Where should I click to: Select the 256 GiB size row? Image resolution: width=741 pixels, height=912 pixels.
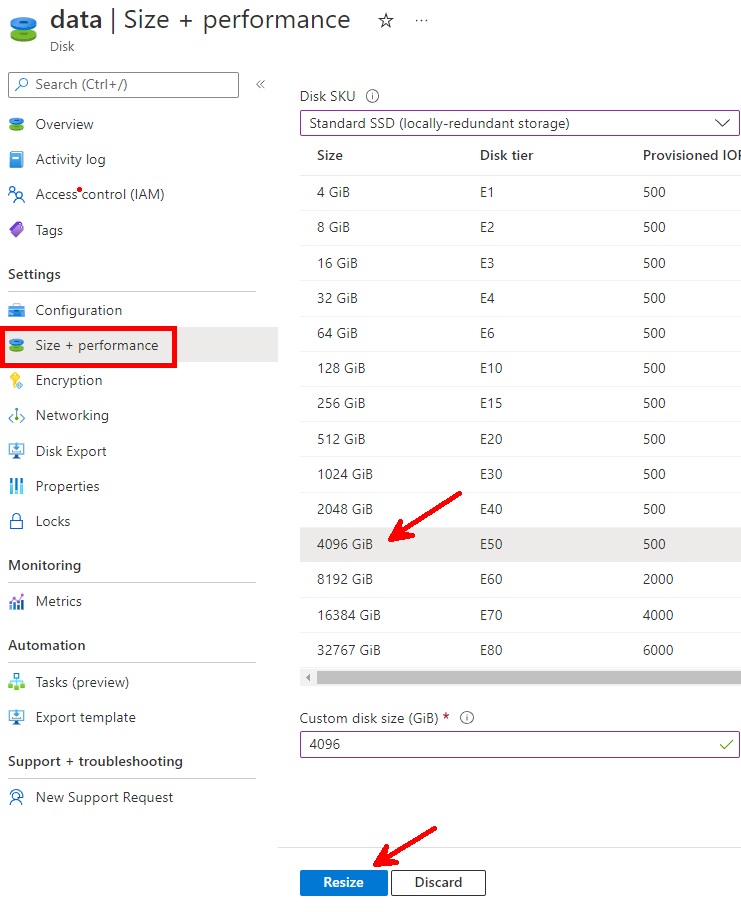pos(520,403)
